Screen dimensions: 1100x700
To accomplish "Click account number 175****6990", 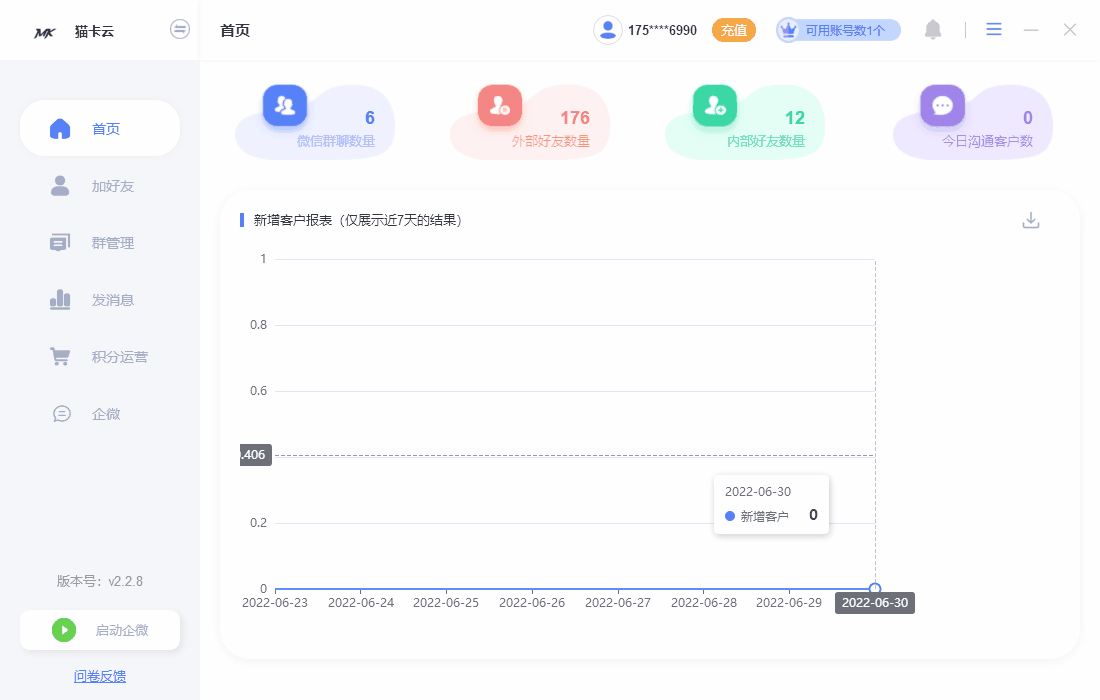I will tap(662, 31).
